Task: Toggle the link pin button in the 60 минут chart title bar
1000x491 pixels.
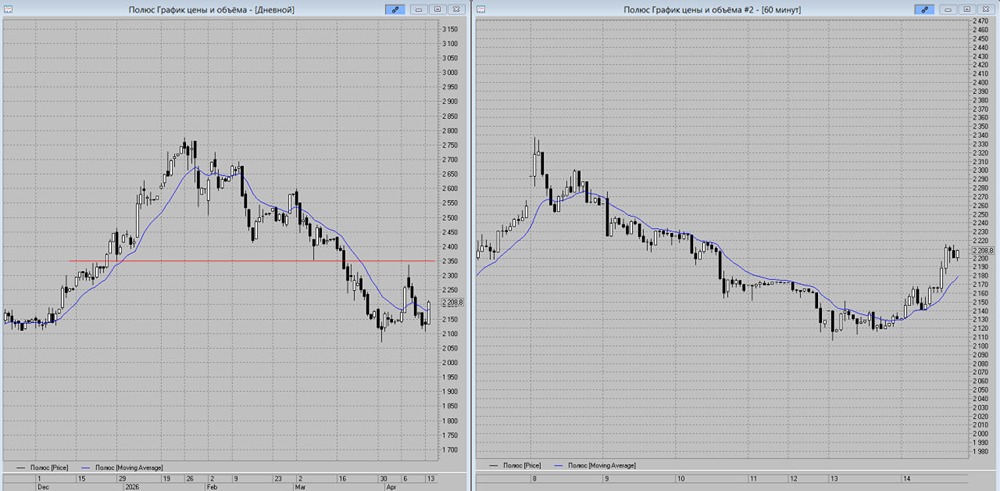Action: 923,10
